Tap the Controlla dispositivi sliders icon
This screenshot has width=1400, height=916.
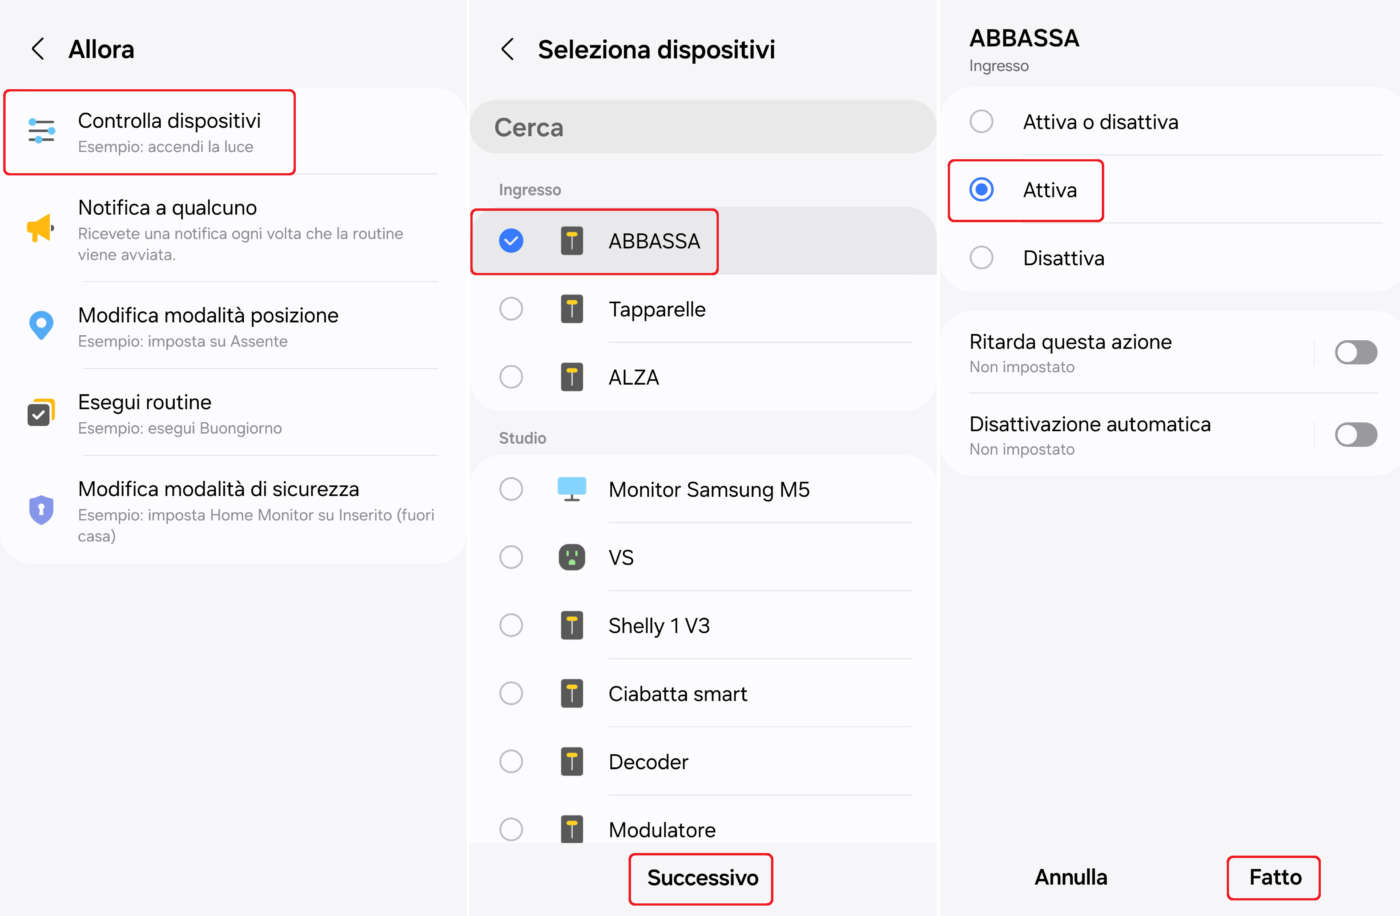pyautogui.click(x=41, y=131)
